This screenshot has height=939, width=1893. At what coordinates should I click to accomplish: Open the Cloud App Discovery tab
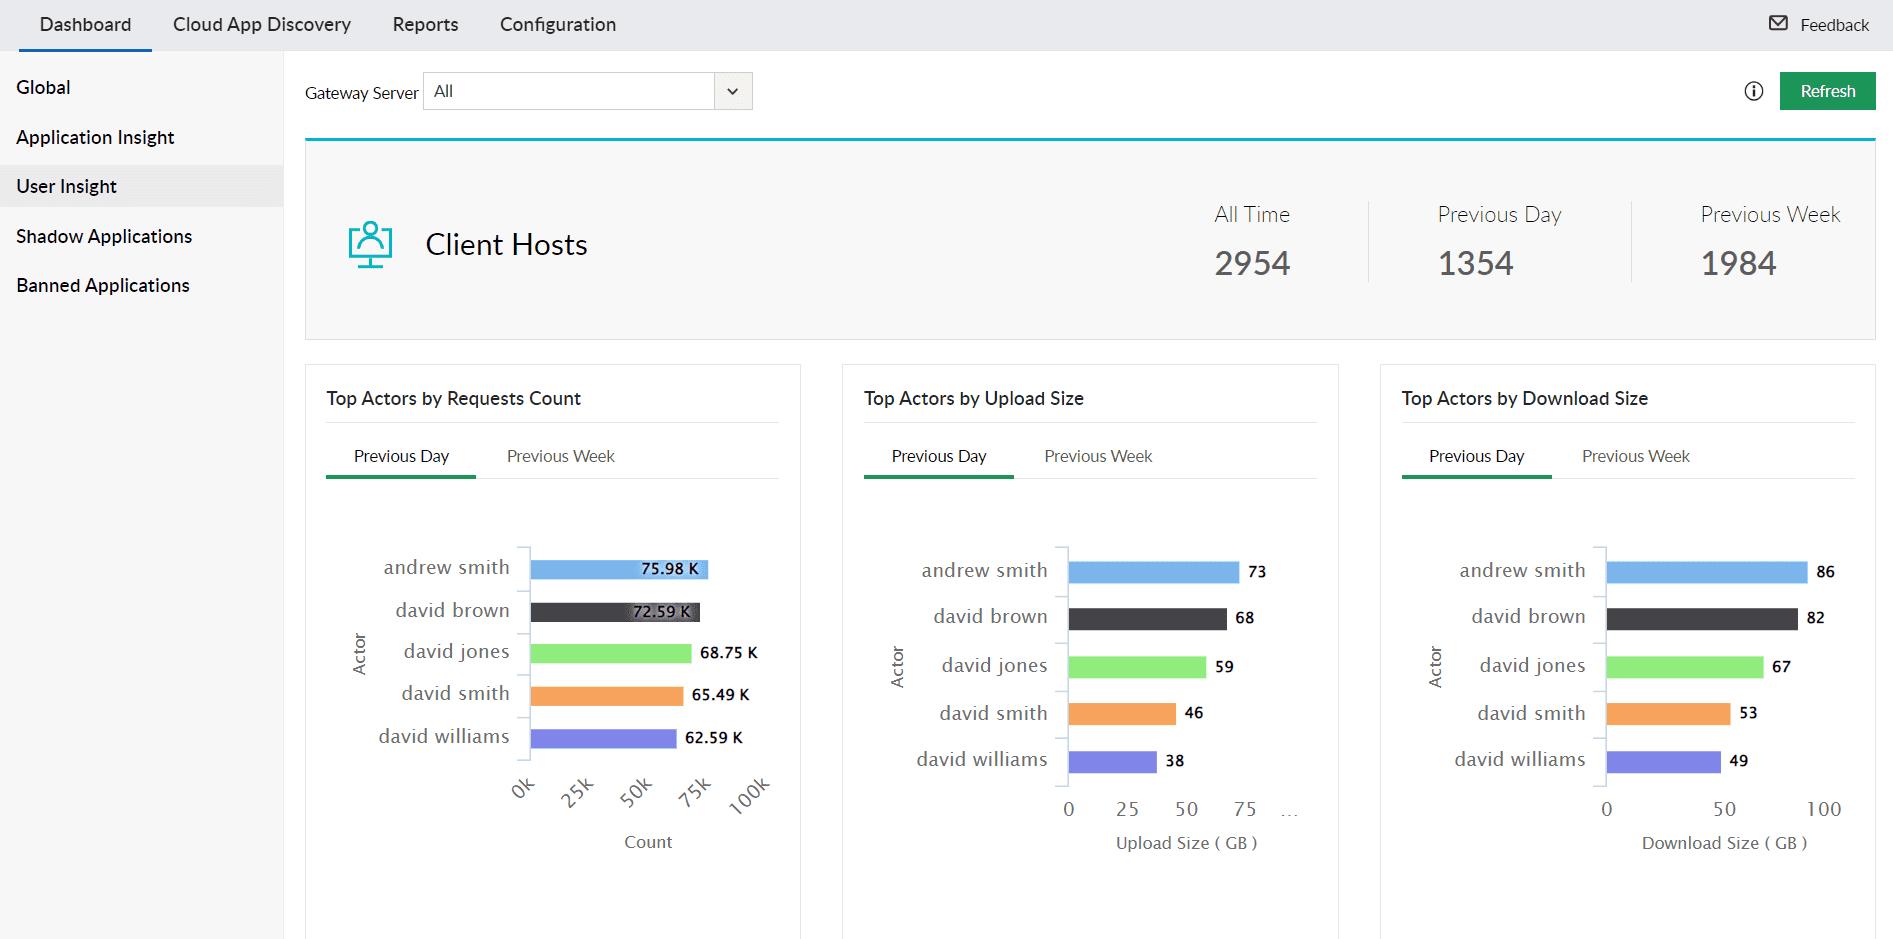pos(262,24)
